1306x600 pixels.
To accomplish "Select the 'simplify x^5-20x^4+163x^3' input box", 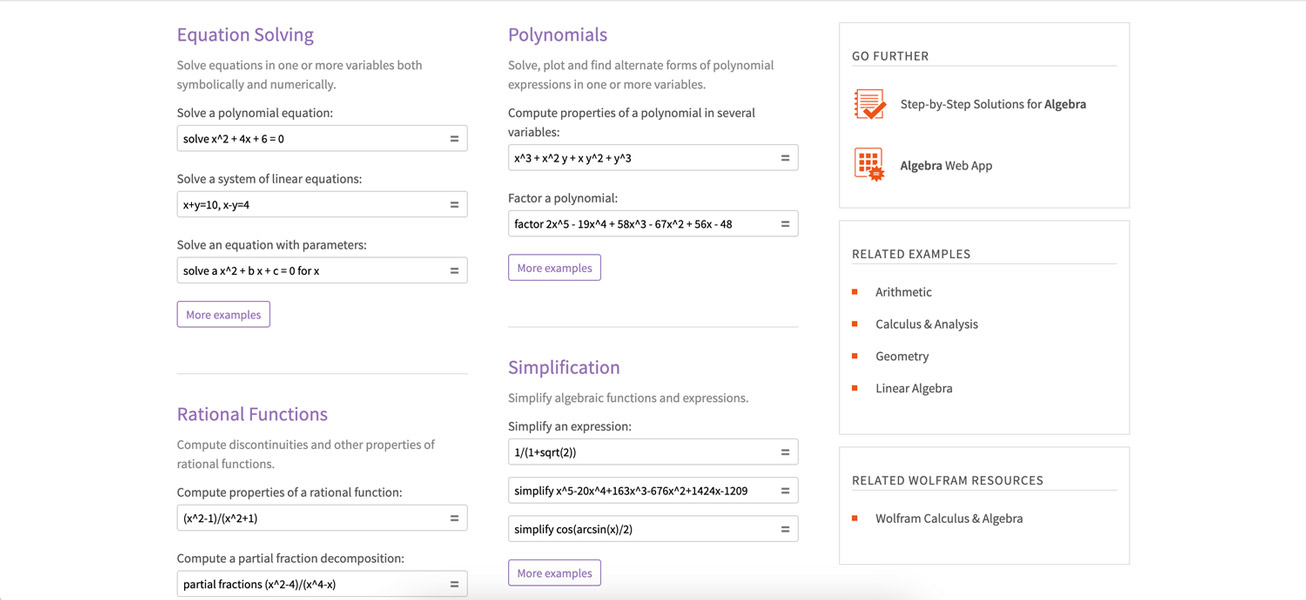I will tap(640, 491).
